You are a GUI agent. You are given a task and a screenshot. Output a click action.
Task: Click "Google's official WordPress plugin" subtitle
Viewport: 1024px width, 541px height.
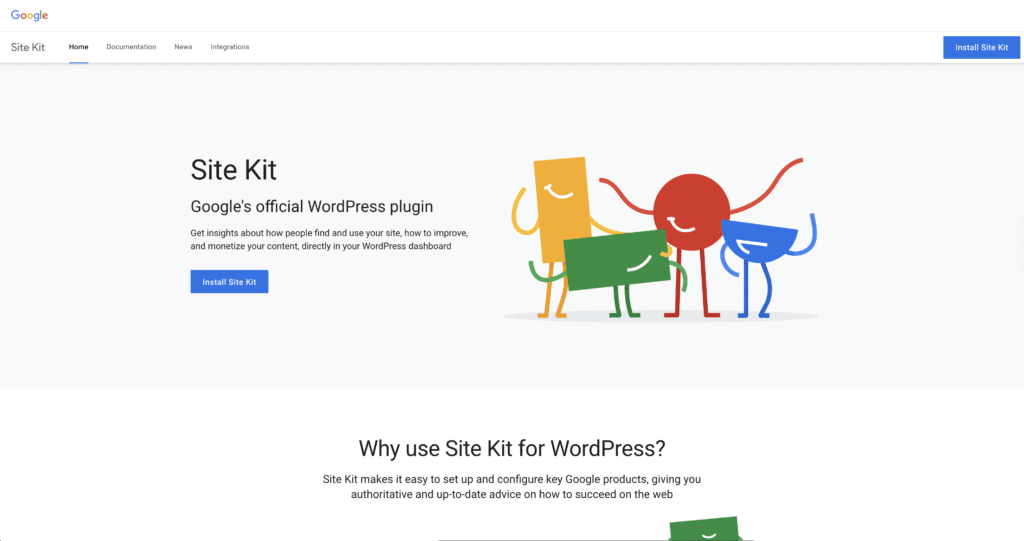(312, 206)
